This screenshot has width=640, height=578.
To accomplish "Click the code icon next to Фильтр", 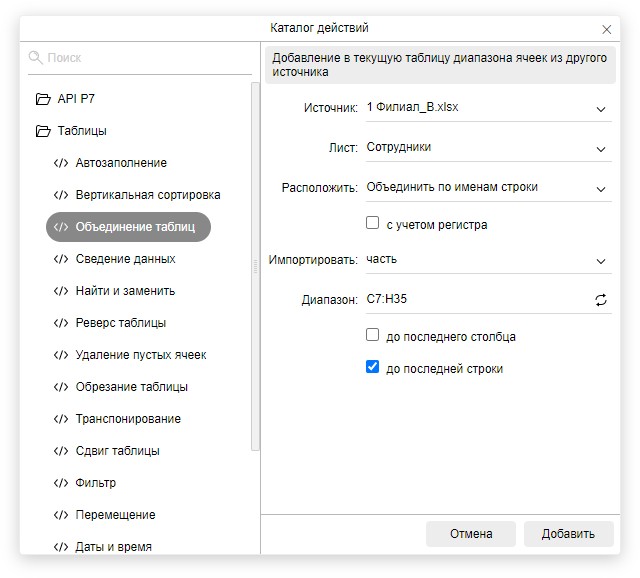I will [60, 483].
